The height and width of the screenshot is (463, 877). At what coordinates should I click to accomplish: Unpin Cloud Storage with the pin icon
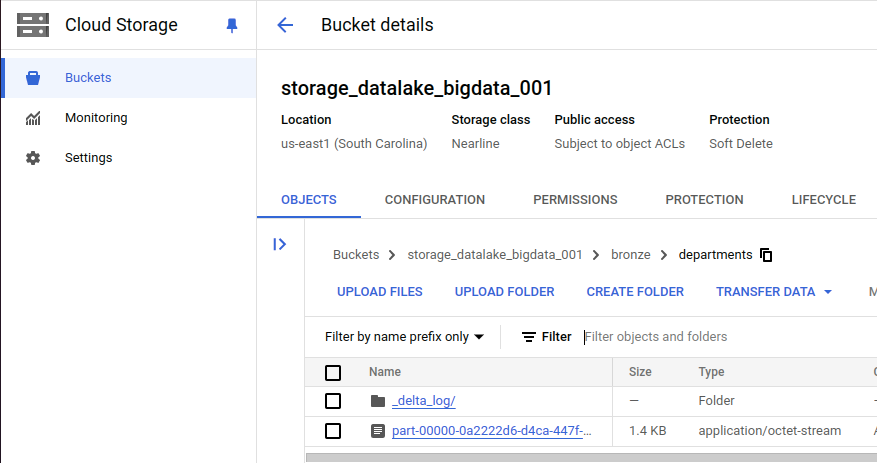click(x=232, y=25)
